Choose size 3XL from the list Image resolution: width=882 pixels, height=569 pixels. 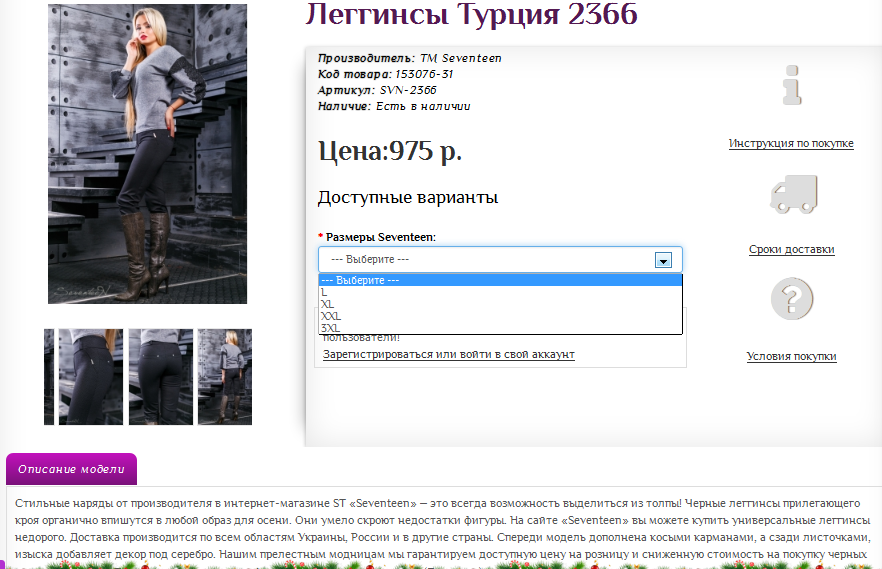point(500,328)
